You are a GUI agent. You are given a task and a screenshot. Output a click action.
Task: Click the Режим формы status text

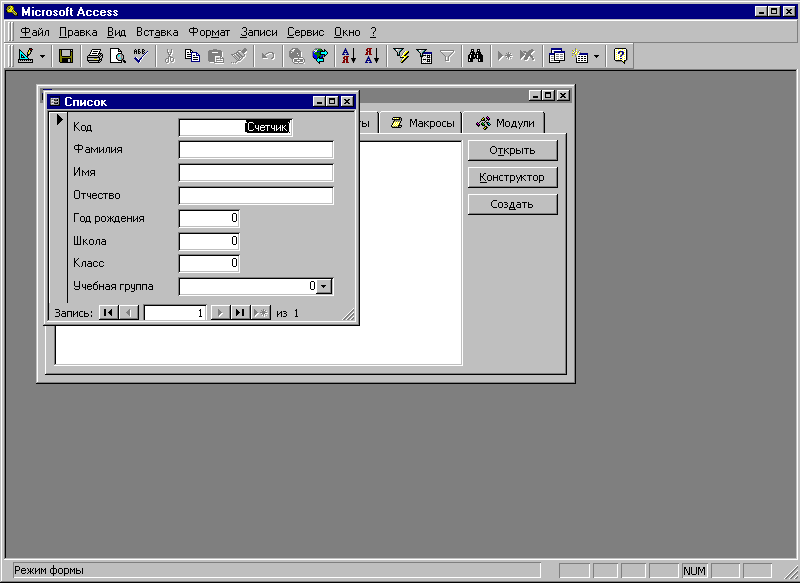(49, 570)
